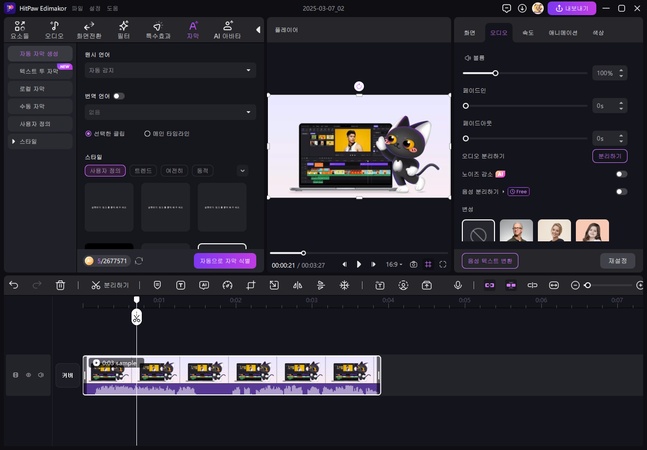
Task: Click the microphone record icon
Action: click(458, 285)
